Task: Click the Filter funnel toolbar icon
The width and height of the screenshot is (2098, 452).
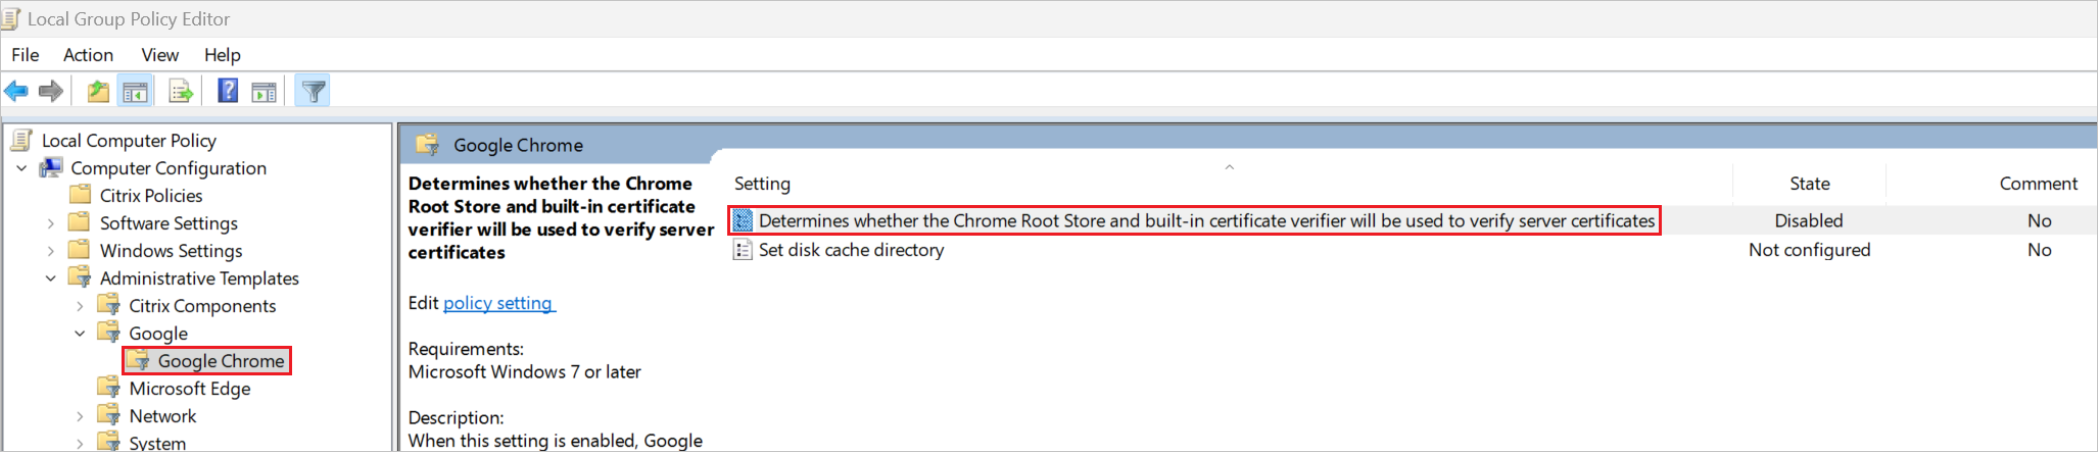Action: point(313,92)
